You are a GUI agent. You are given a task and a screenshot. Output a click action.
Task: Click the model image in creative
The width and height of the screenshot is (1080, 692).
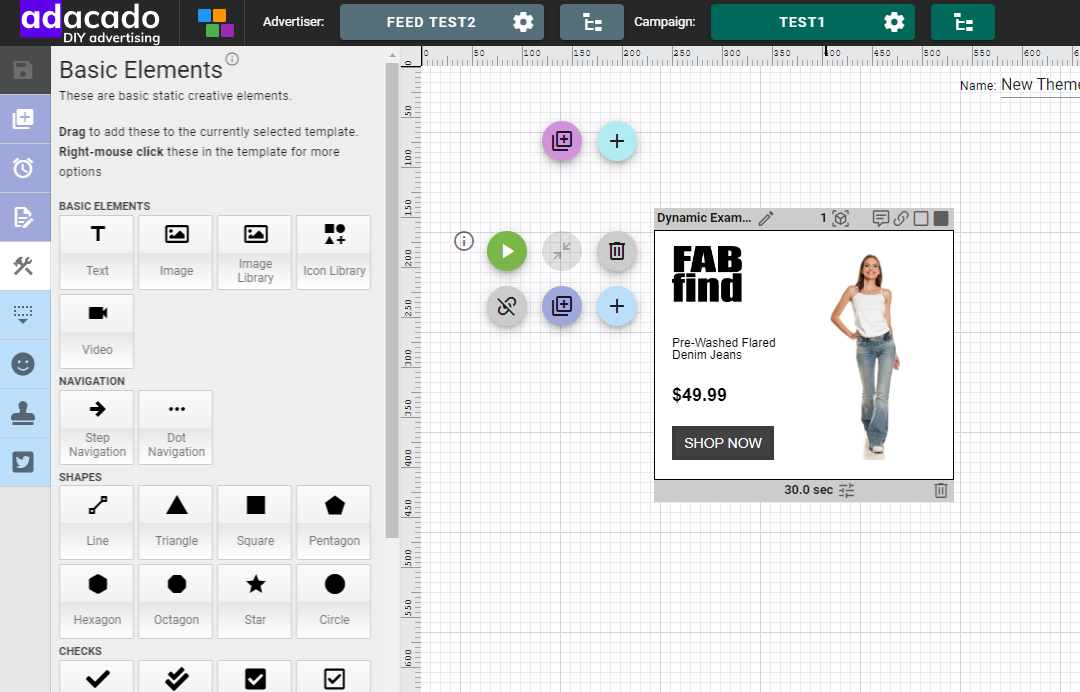(866, 356)
